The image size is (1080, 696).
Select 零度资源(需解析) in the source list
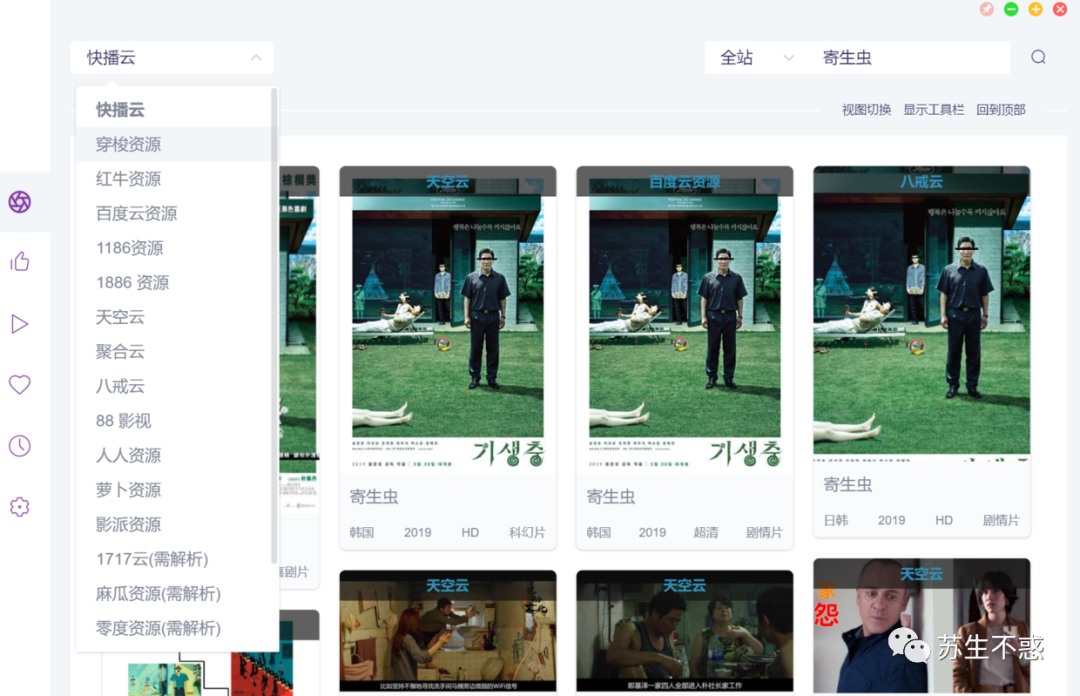click(x=174, y=628)
